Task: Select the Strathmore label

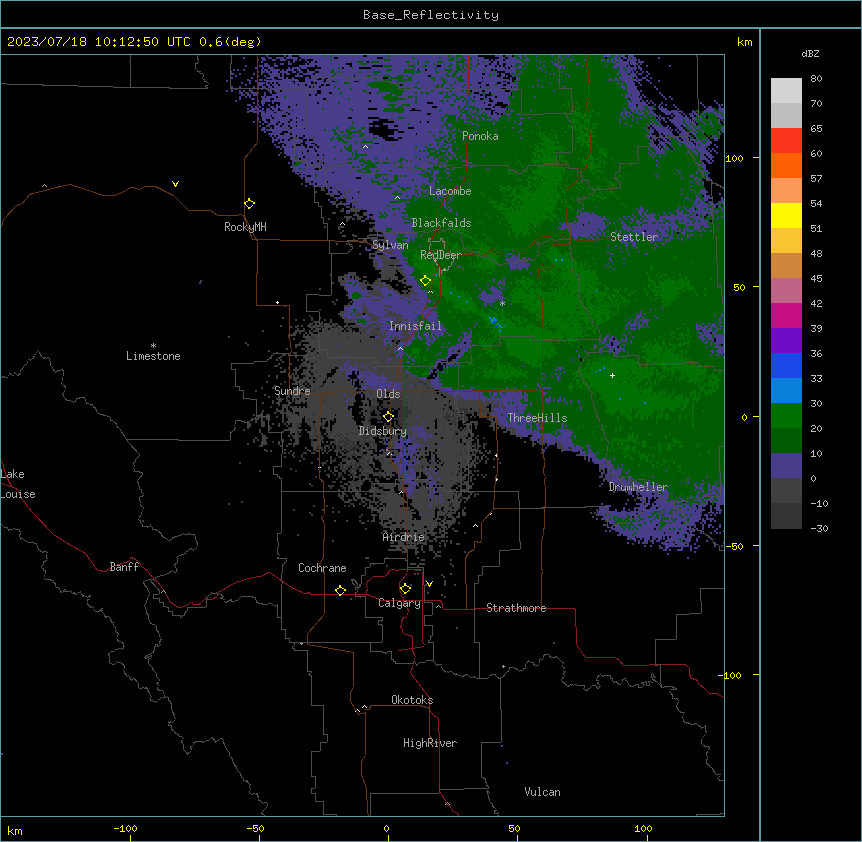Action: tap(516, 608)
